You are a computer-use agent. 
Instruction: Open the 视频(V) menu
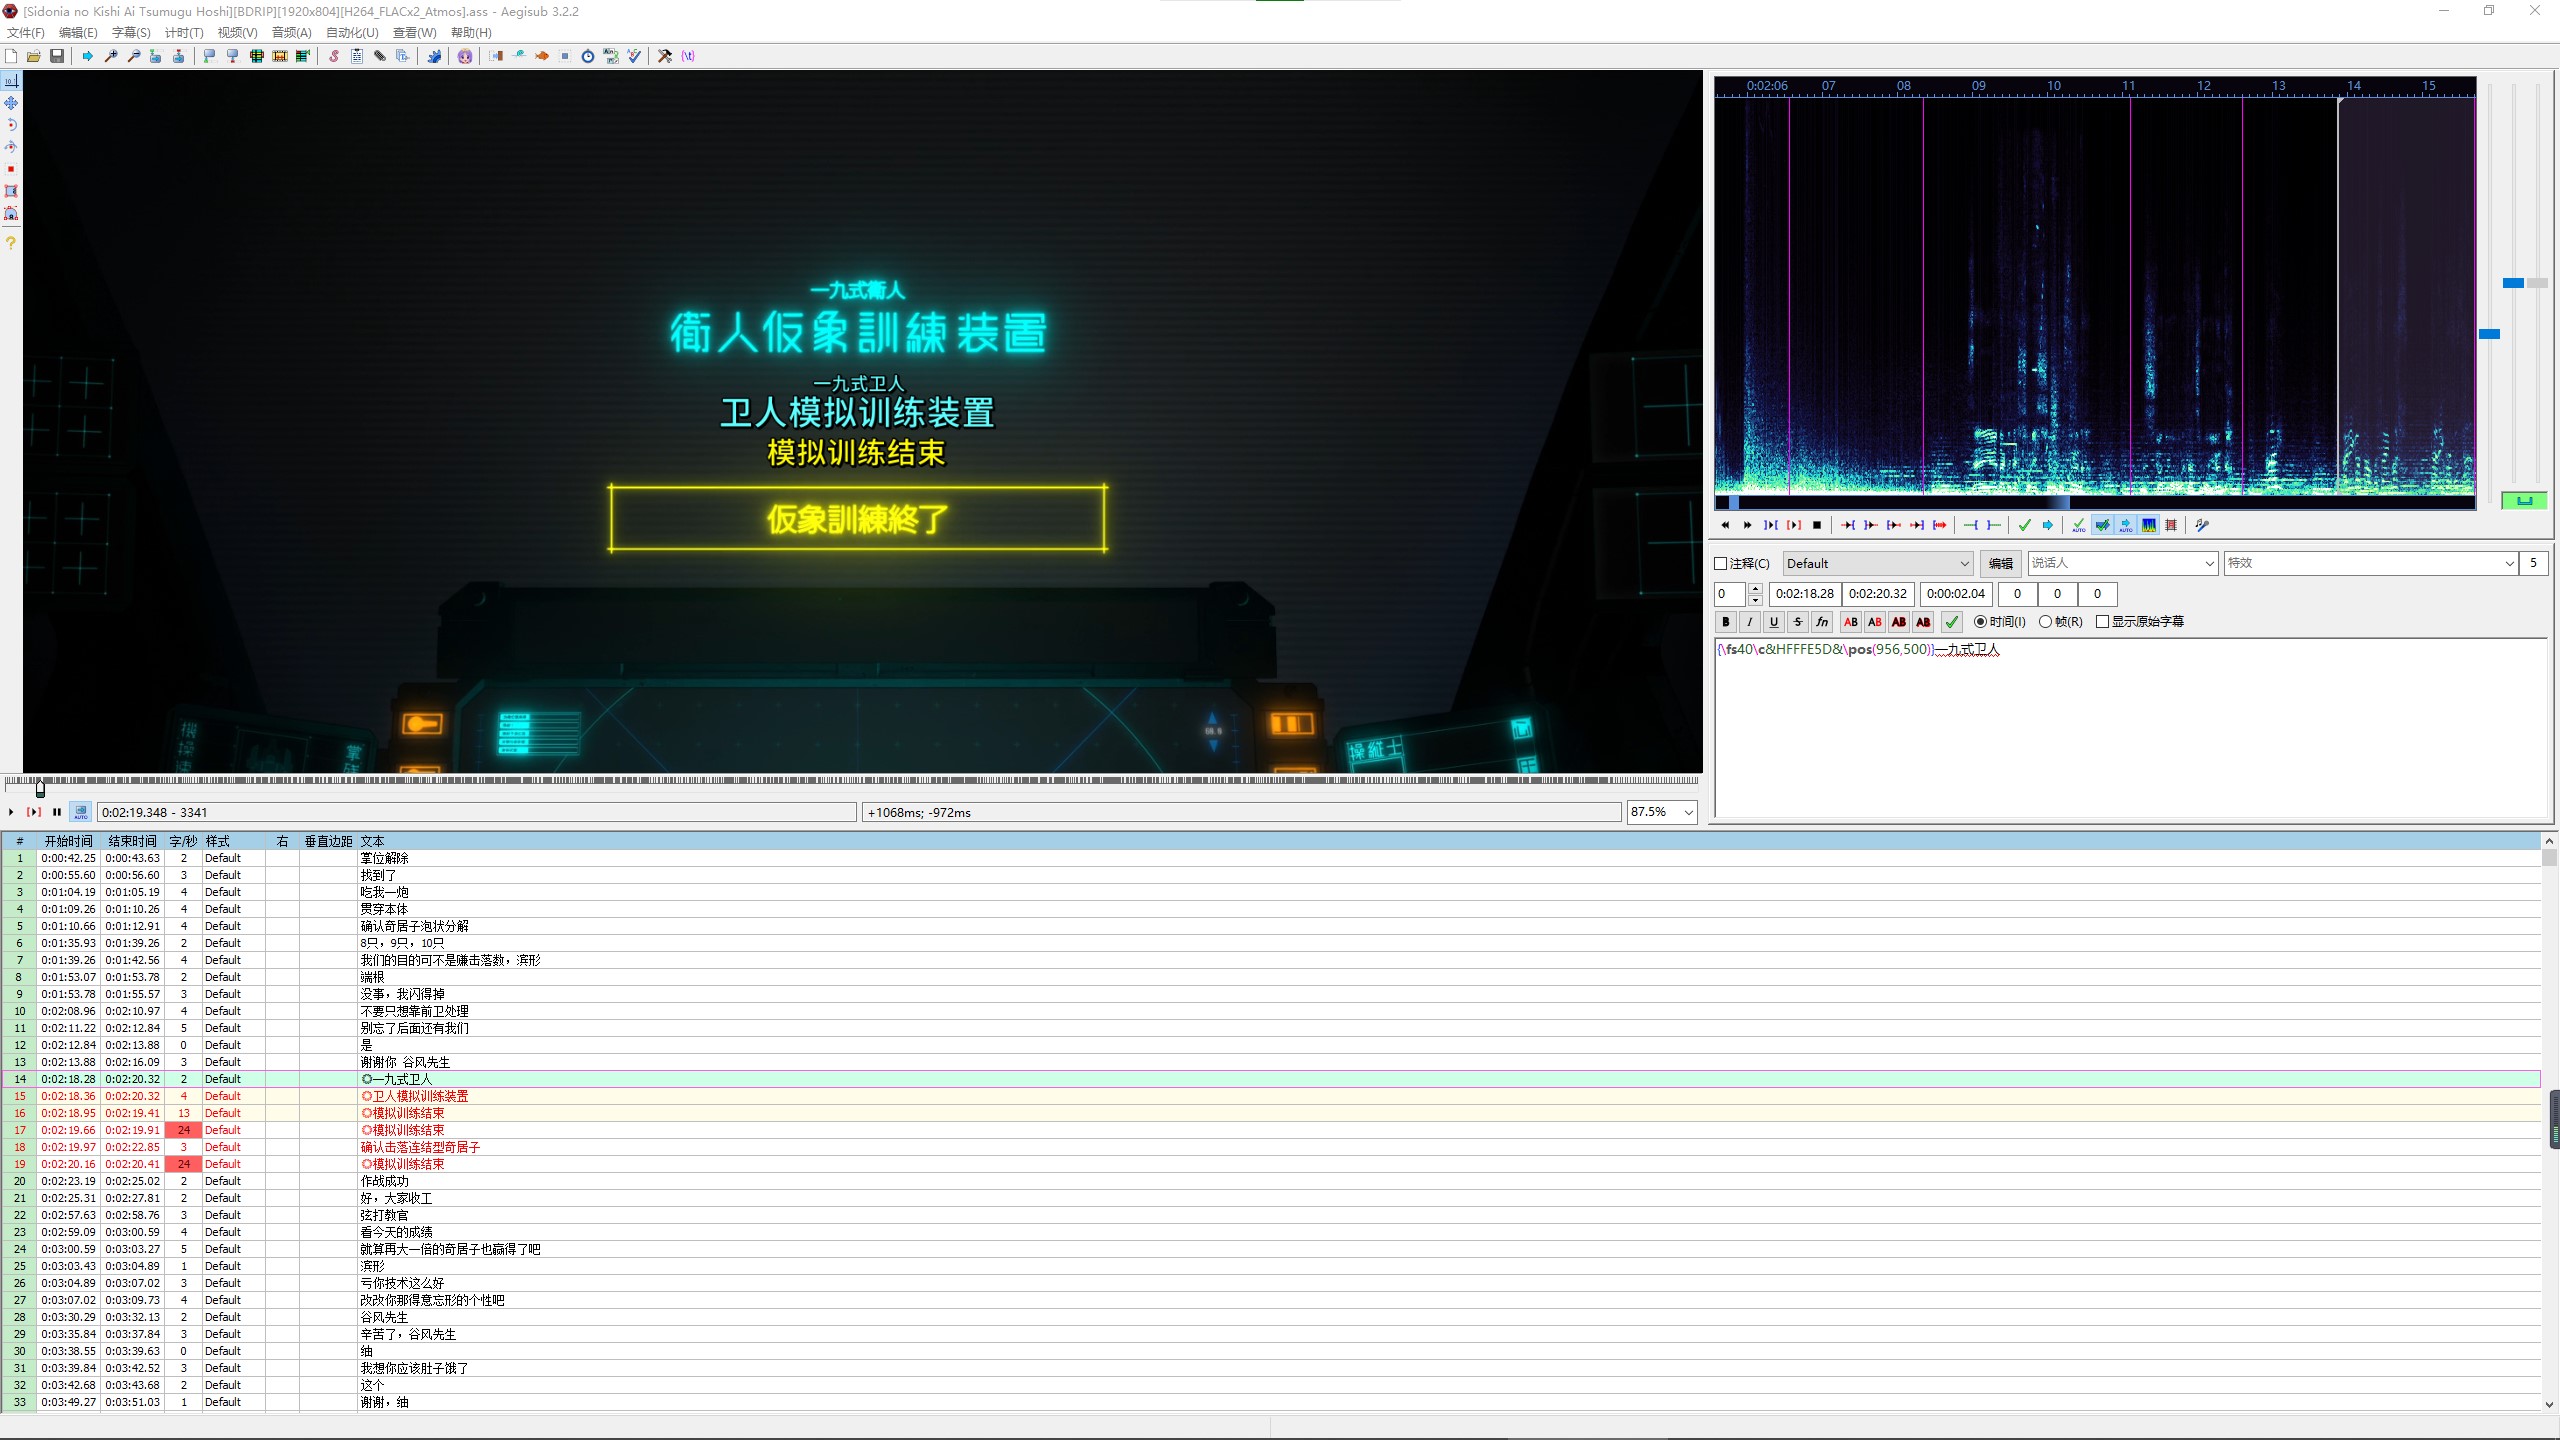tap(237, 33)
